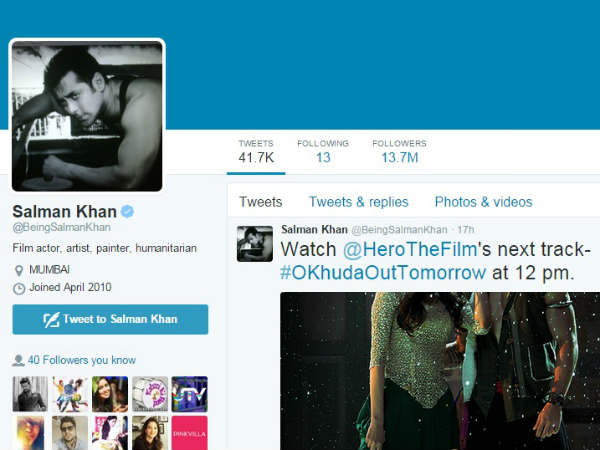Click the 17h tweet timestamp
The image size is (600, 450).
466,230
